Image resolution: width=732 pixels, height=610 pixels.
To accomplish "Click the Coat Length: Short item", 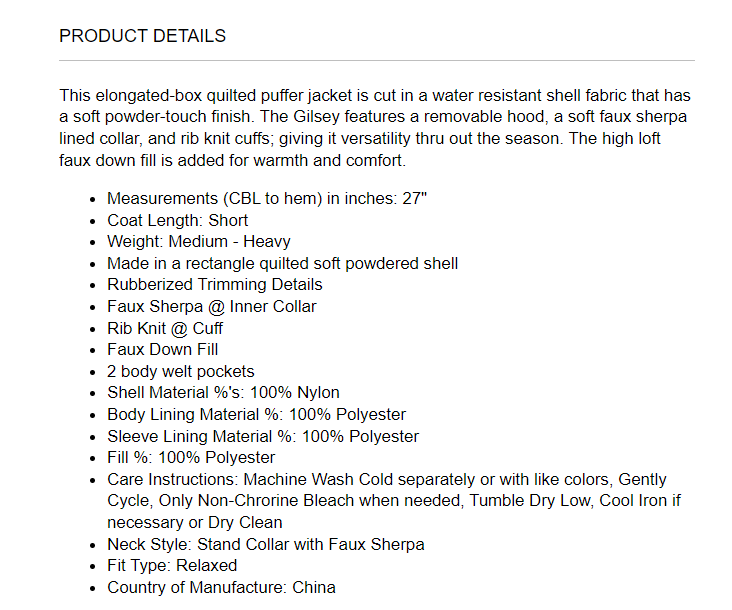I will (178, 220).
